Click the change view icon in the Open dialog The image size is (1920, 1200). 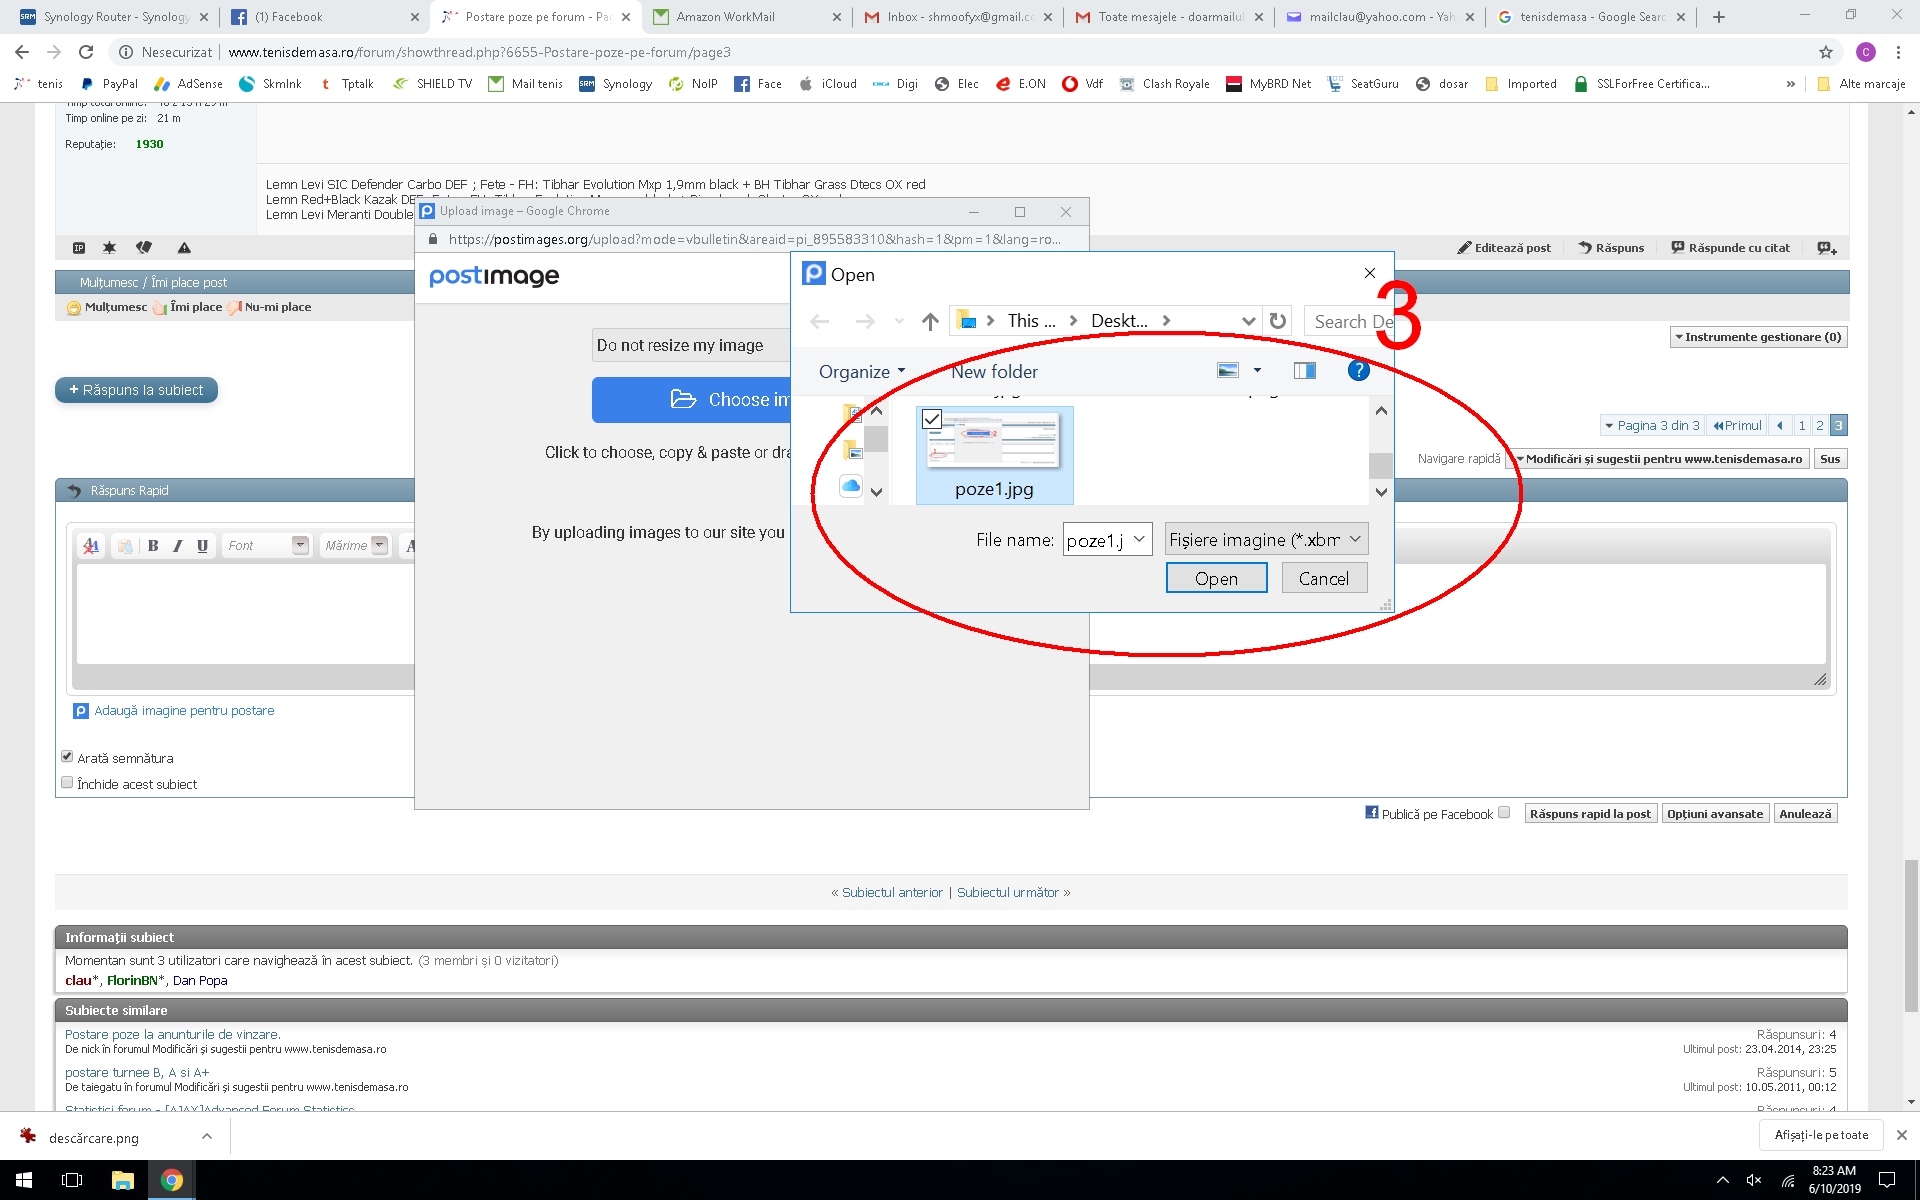pos(1228,370)
